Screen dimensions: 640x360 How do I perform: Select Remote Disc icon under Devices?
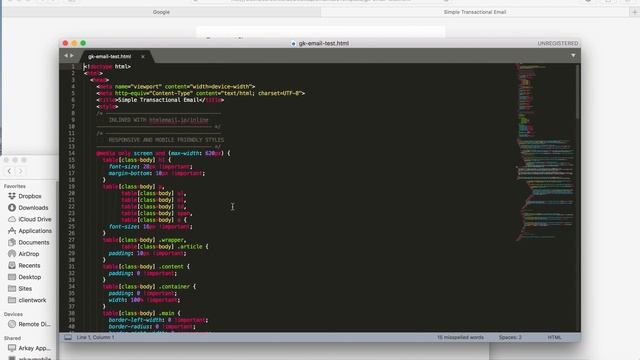tap(12, 324)
